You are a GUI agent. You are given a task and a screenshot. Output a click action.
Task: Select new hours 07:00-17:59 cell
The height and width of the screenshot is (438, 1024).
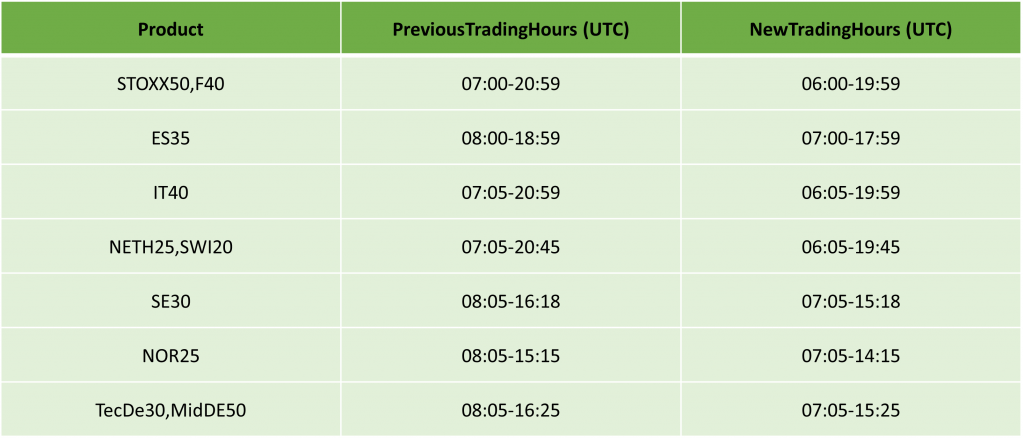point(852,138)
